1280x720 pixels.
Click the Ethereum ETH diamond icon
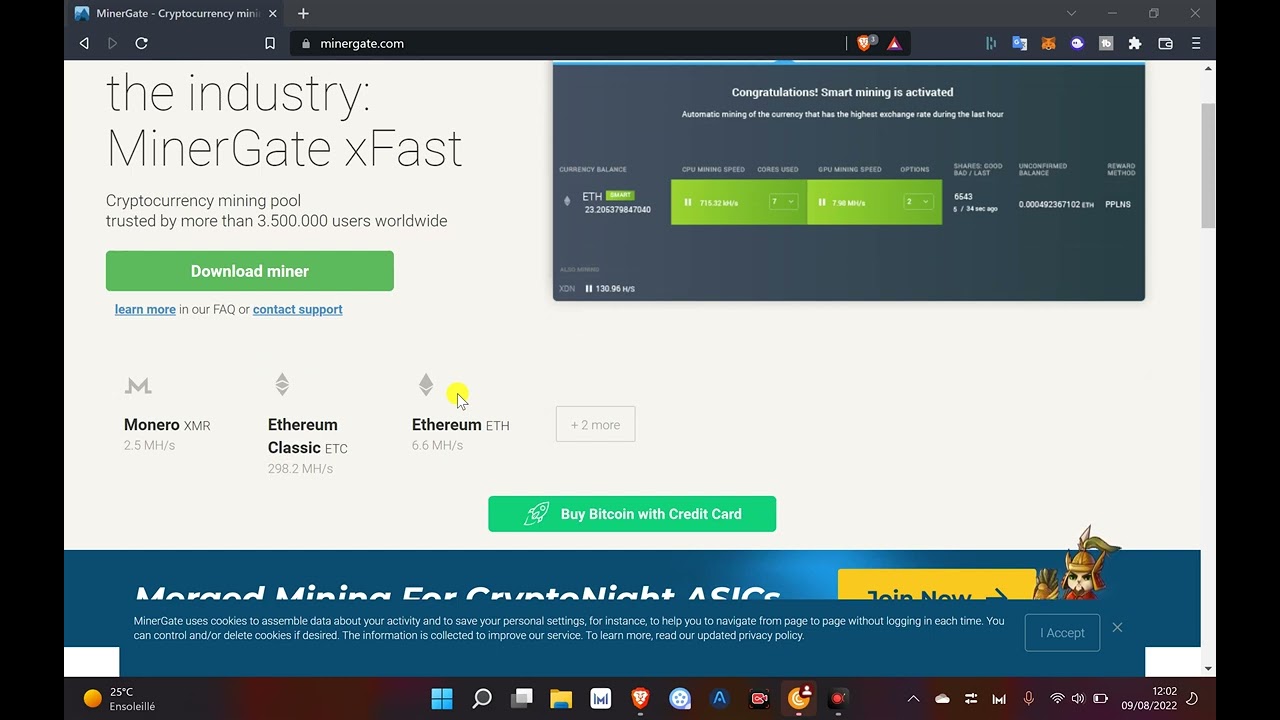426,384
